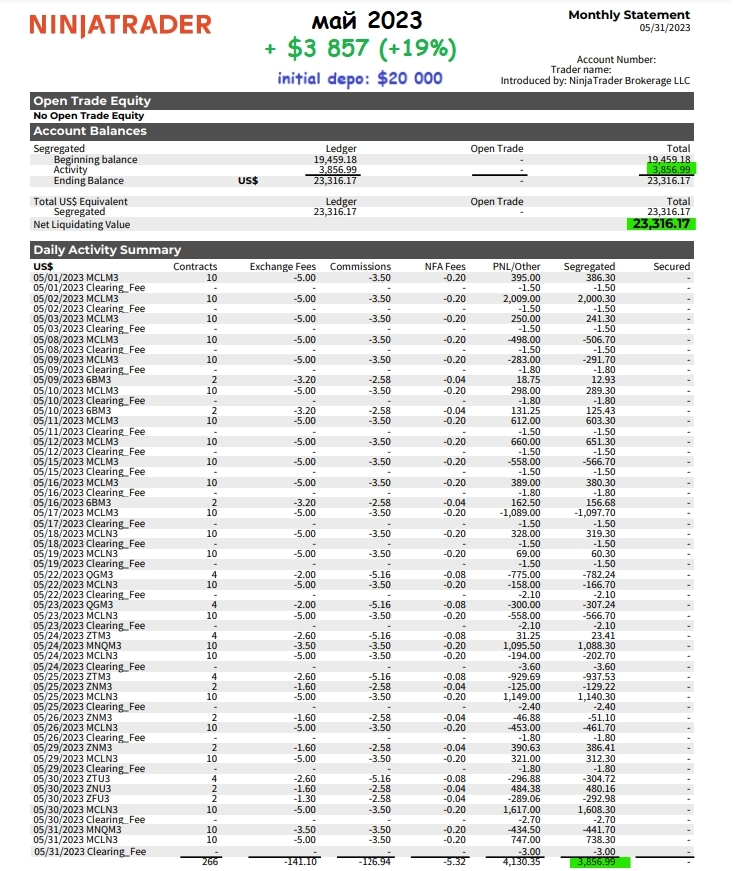Click highlighted Activity total in Account Balances
This screenshot has height=871, width=739.
pos(670,170)
